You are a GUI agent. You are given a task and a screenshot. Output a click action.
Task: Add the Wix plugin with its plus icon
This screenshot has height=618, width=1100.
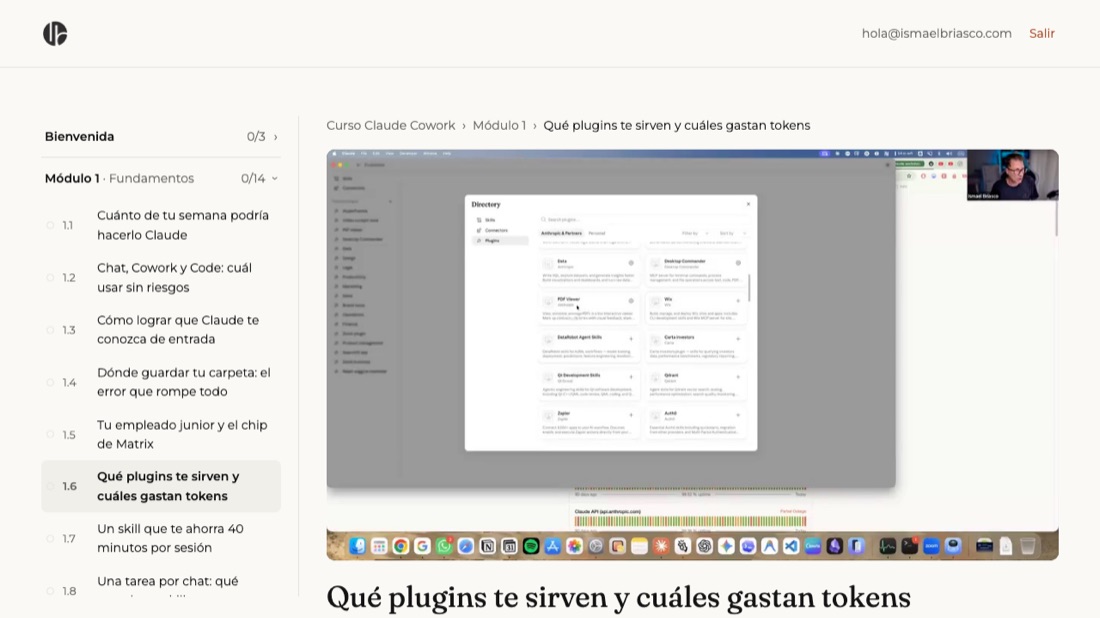(x=738, y=301)
